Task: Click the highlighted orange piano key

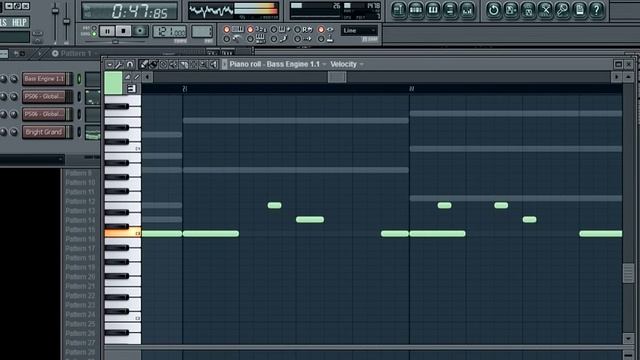Action: (x=123, y=233)
